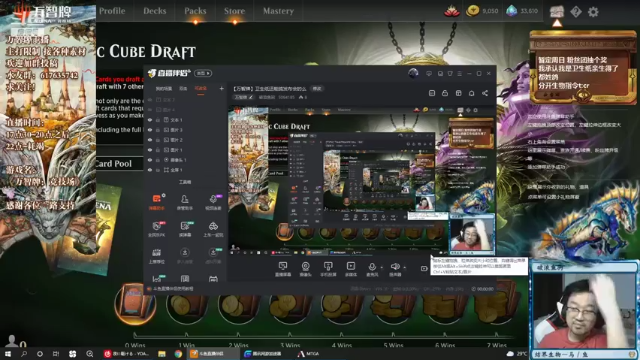Click the gold coin currency icon
The image size is (640, 360).
tap(473, 11)
